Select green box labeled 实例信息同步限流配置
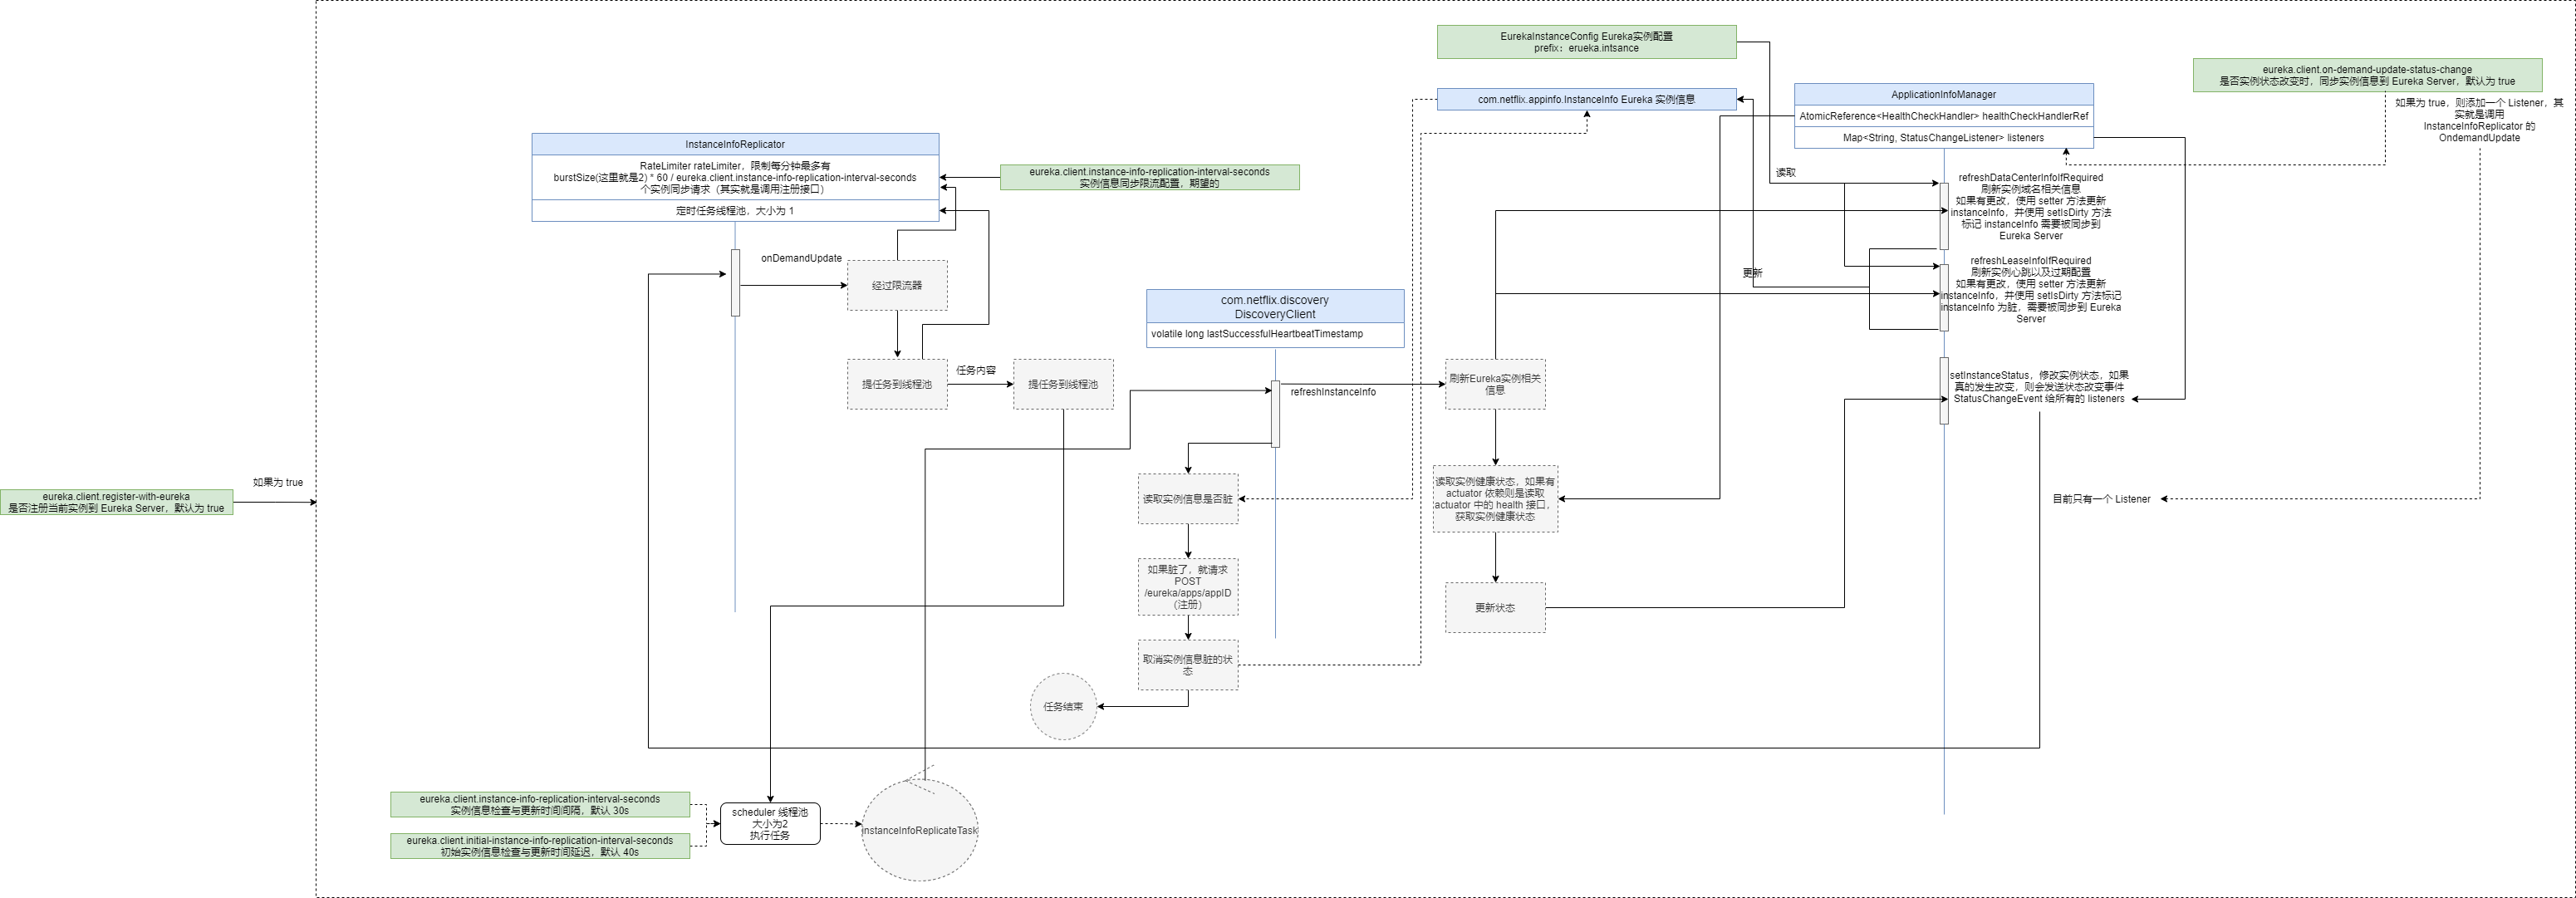2576x898 pixels. [1149, 177]
